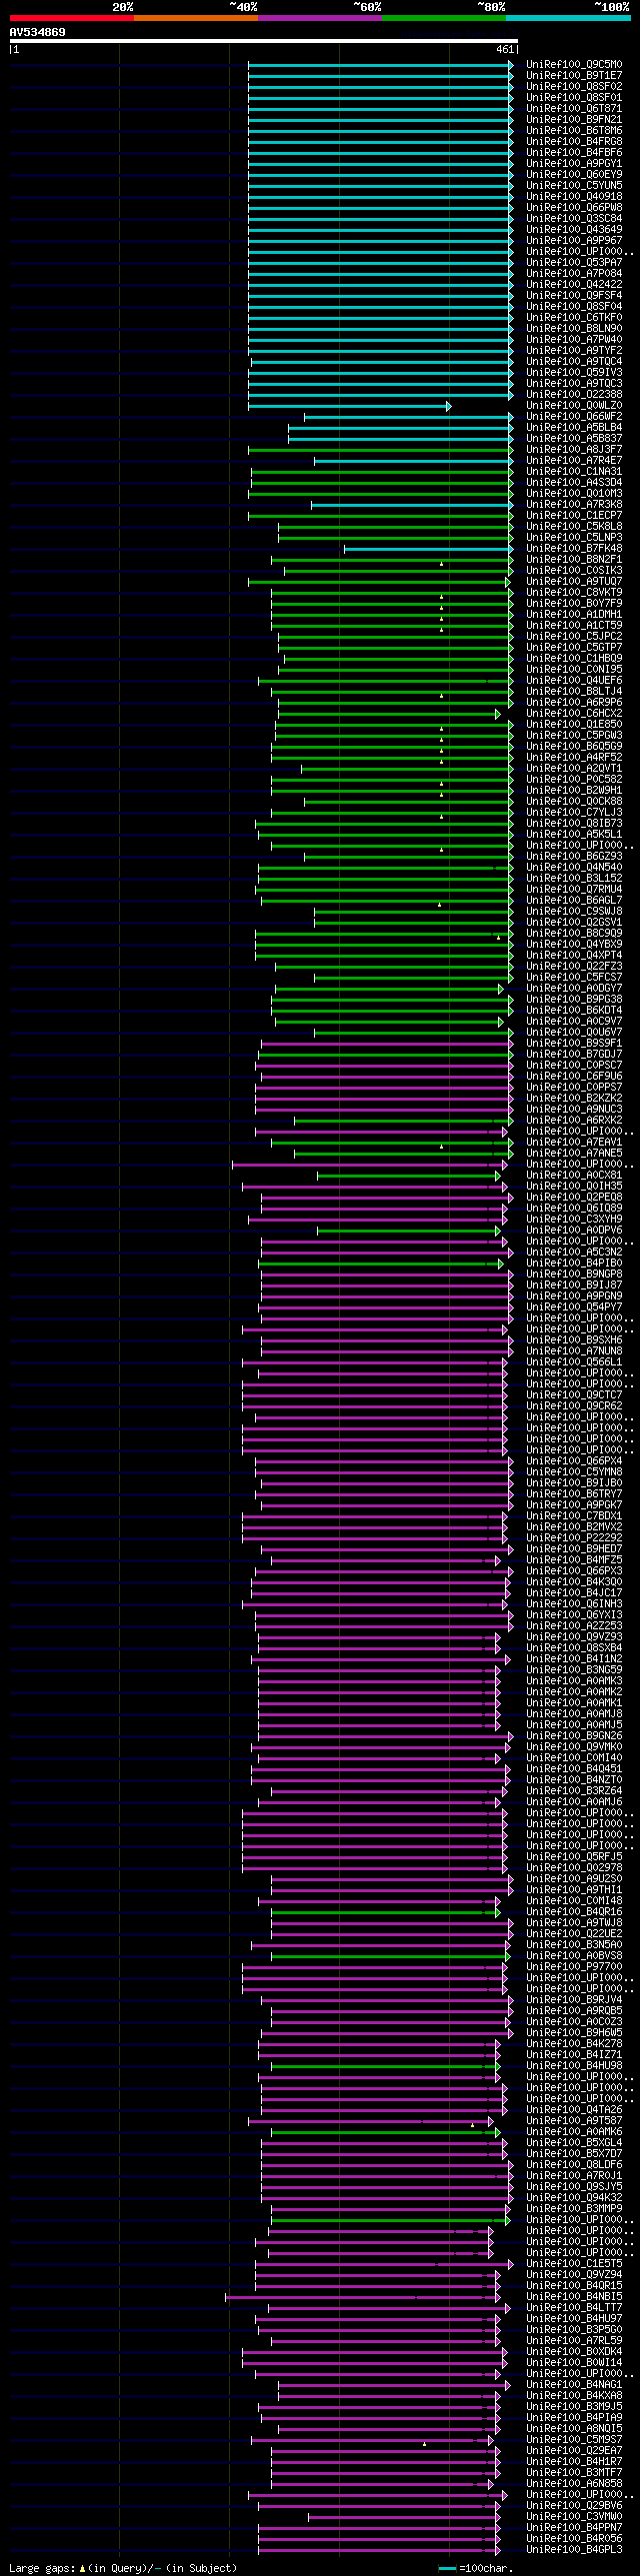
Task: Open UniRef100_A7EAV1 entry
Action: click(x=574, y=1143)
